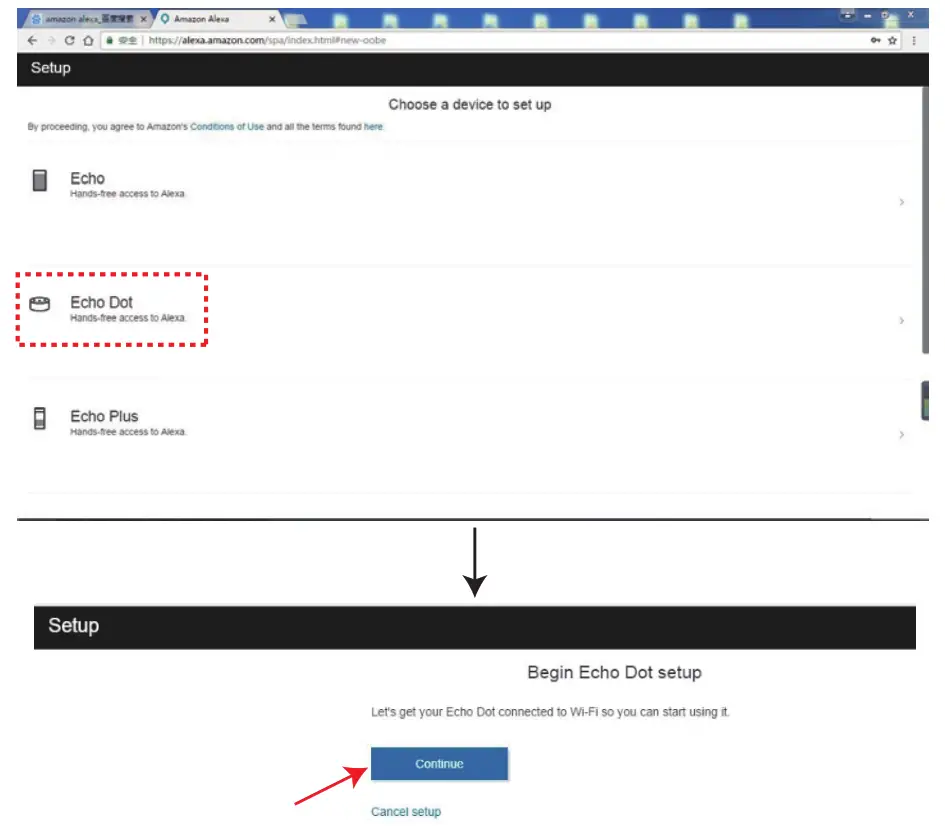Close the browser window
The image size is (945, 836).
coord(911,15)
